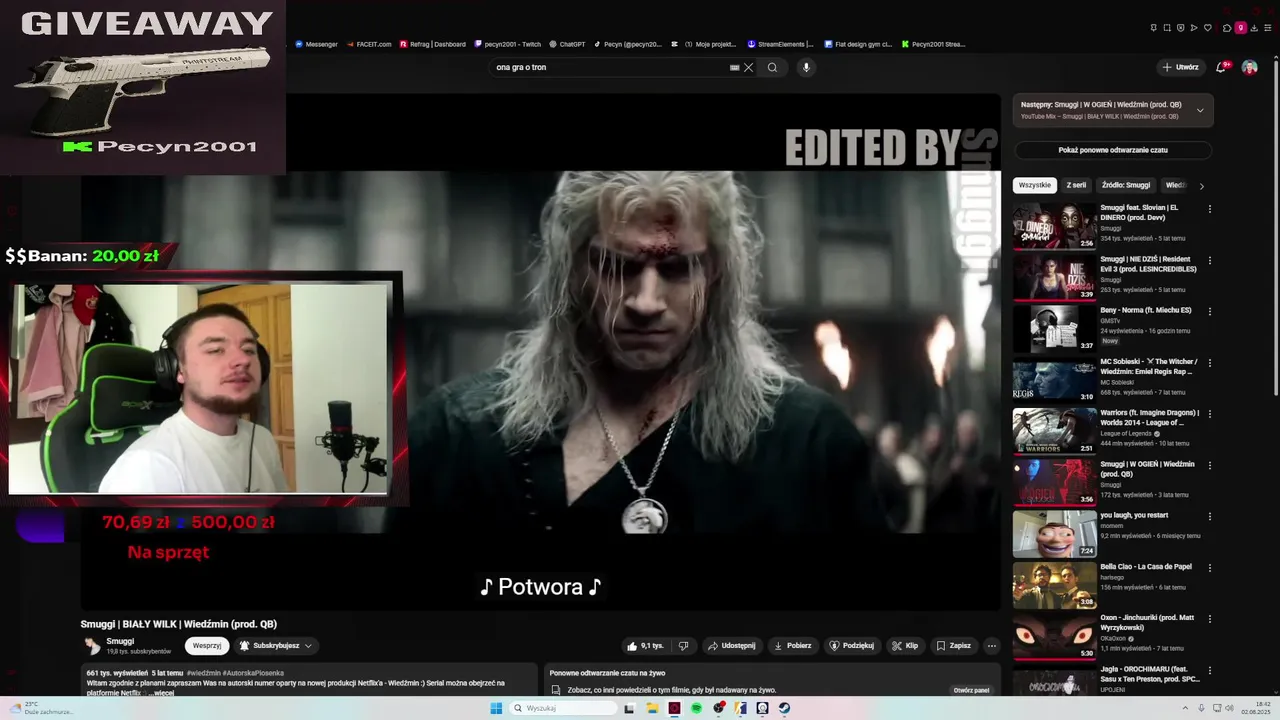Image resolution: width=1280 pixels, height=720 pixels.
Task: Open the #wiedźmin hashtag link
Action: click(x=203, y=673)
